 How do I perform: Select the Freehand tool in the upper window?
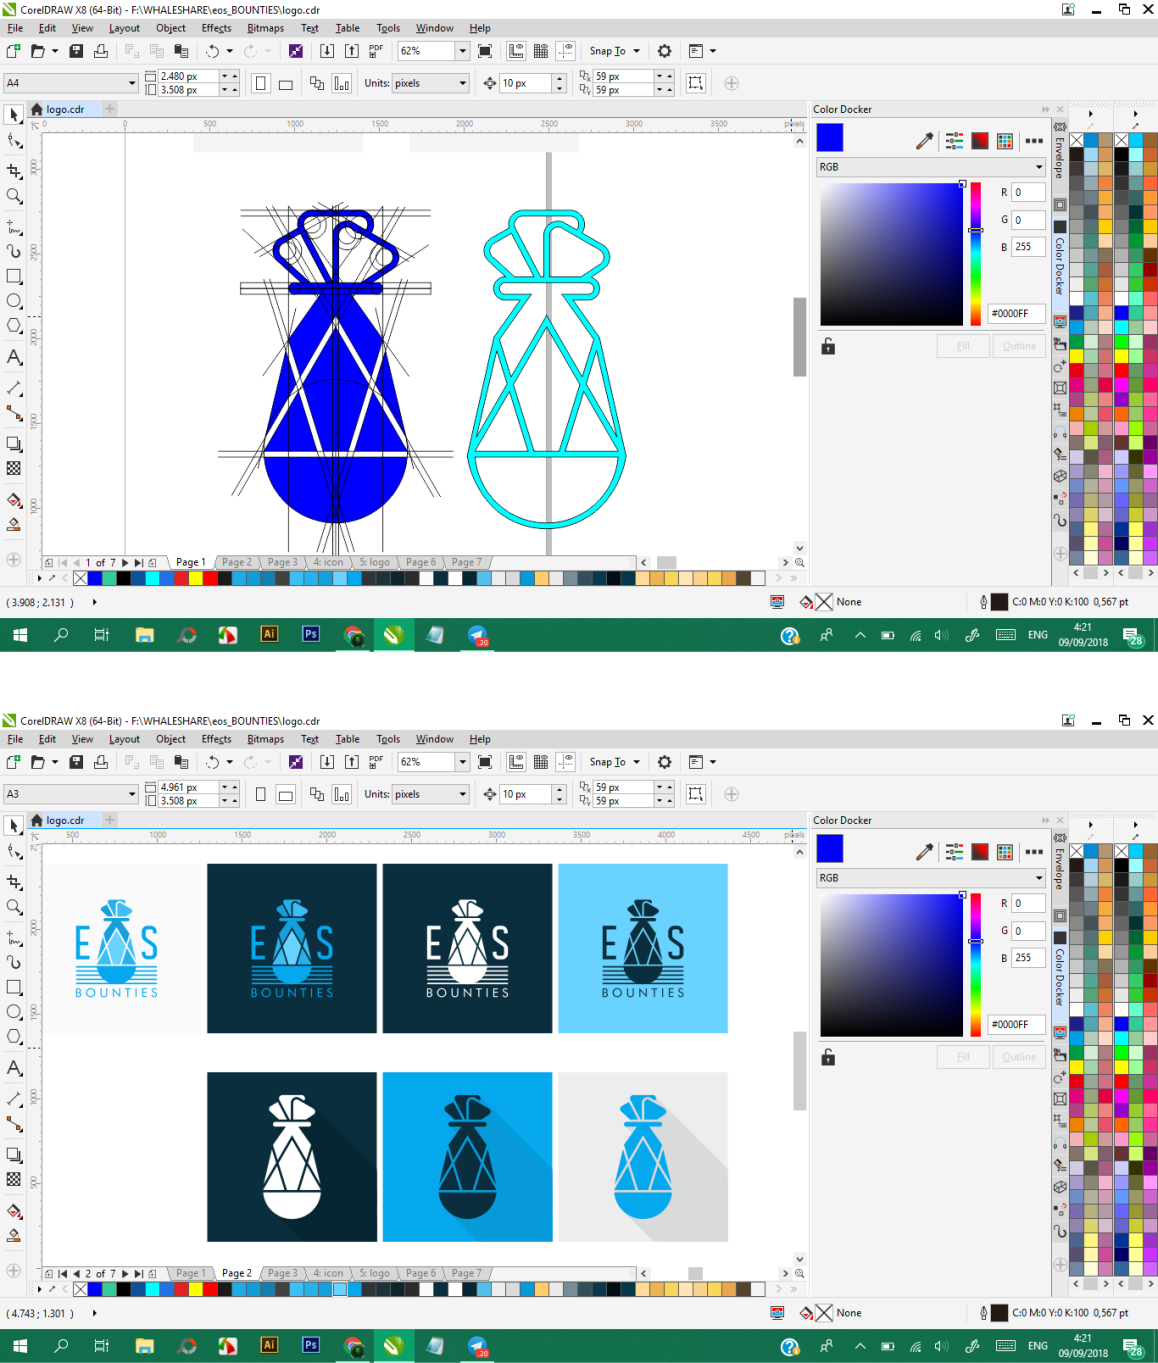(14, 226)
